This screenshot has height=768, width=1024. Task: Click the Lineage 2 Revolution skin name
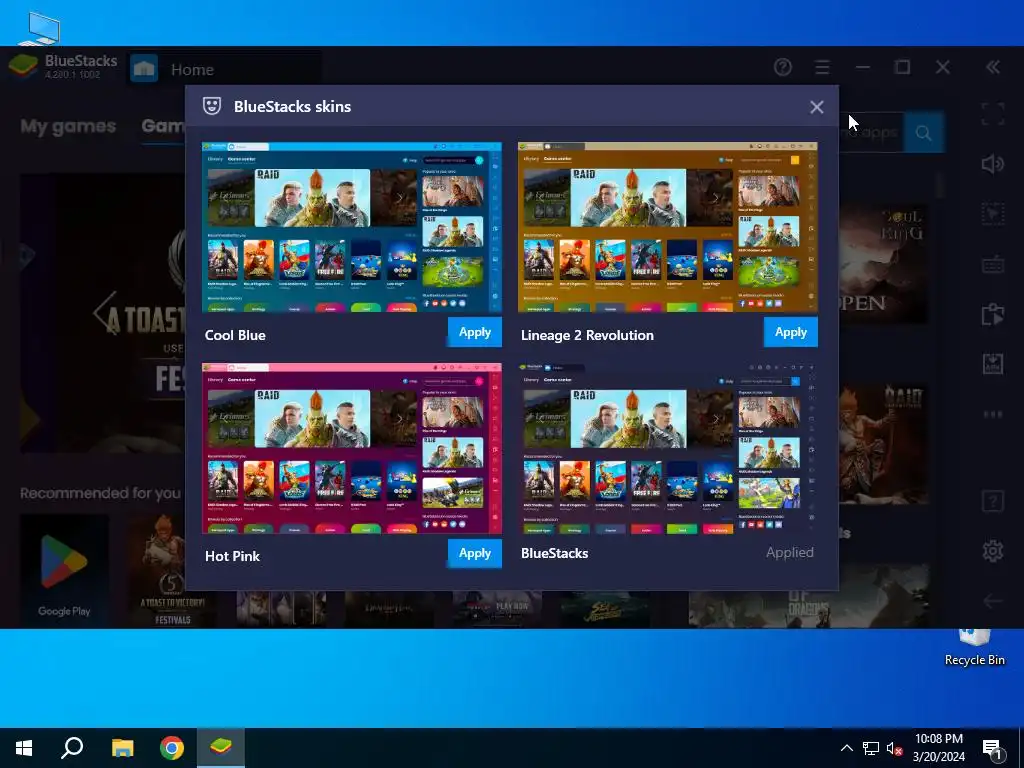pyautogui.click(x=587, y=335)
